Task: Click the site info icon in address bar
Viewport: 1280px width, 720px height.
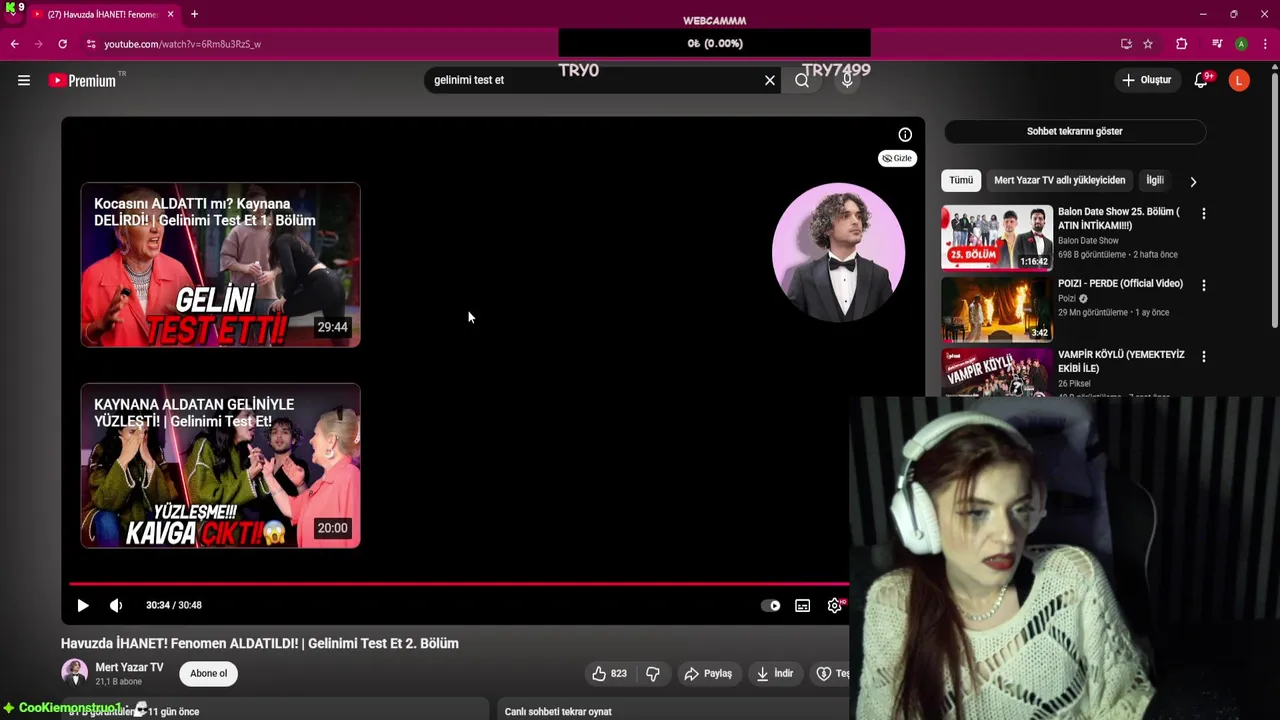Action: (x=91, y=44)
